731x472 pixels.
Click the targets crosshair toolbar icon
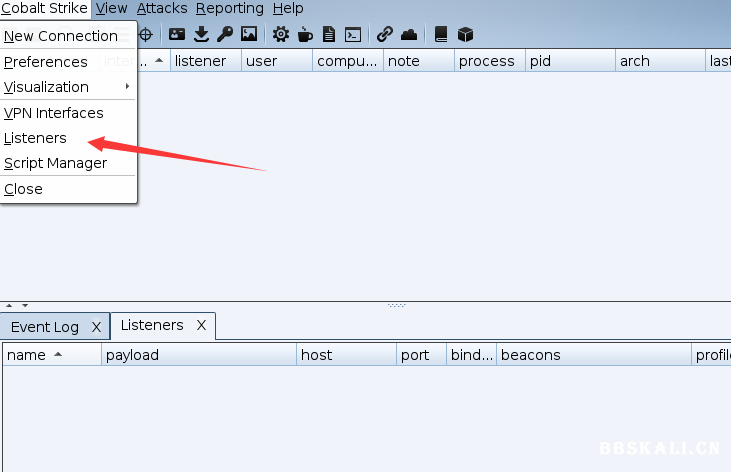click(146, 34)
